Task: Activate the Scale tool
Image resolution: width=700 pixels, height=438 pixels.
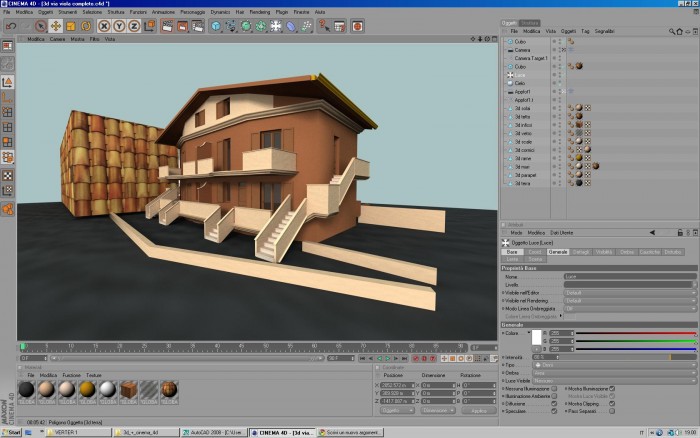Action: (x=71, y=26)
